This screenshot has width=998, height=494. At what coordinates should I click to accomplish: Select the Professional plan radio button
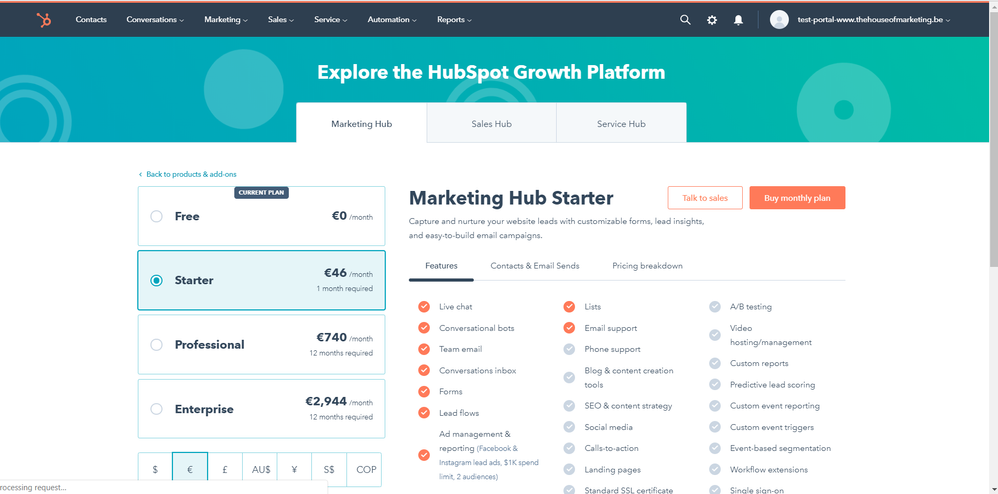[157, 344]
